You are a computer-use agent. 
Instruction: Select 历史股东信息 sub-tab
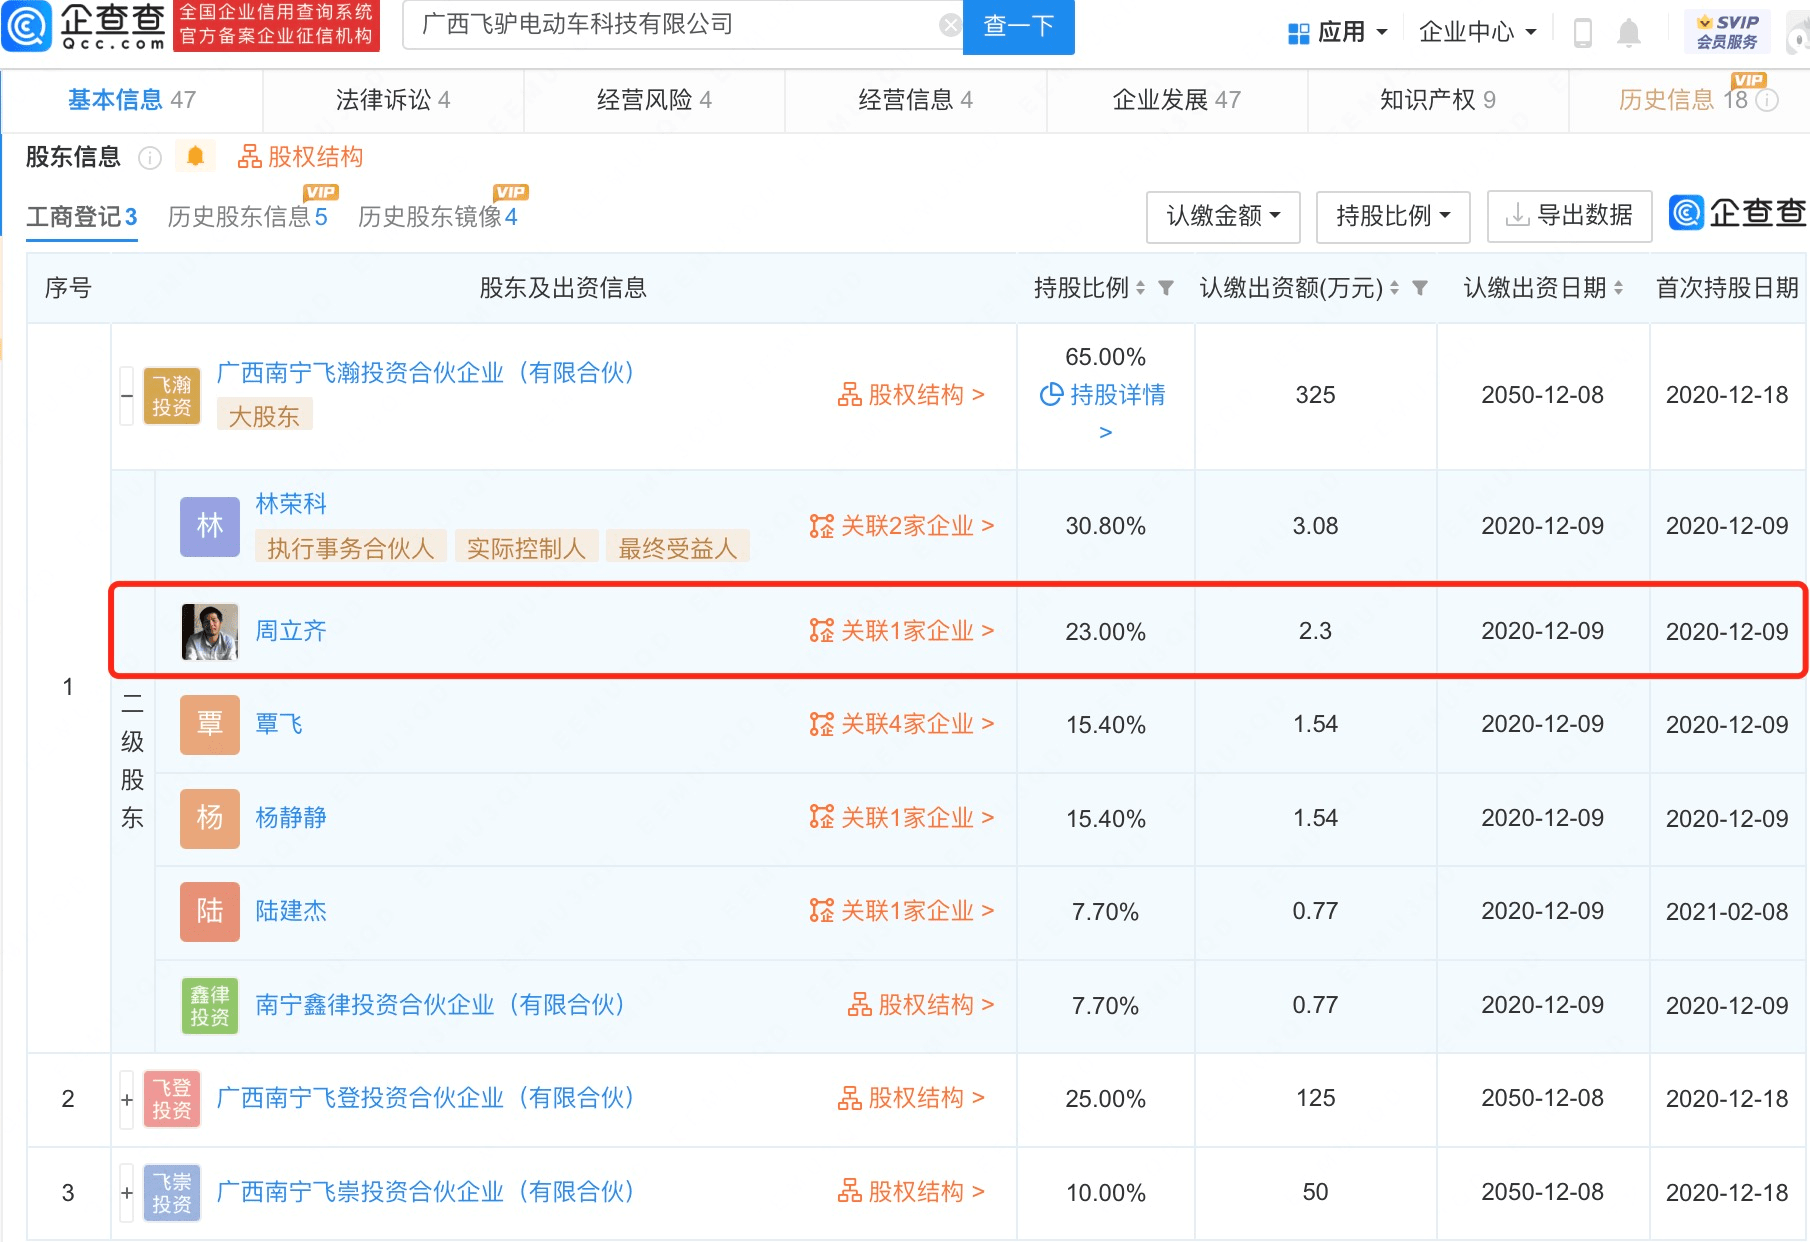247,217
